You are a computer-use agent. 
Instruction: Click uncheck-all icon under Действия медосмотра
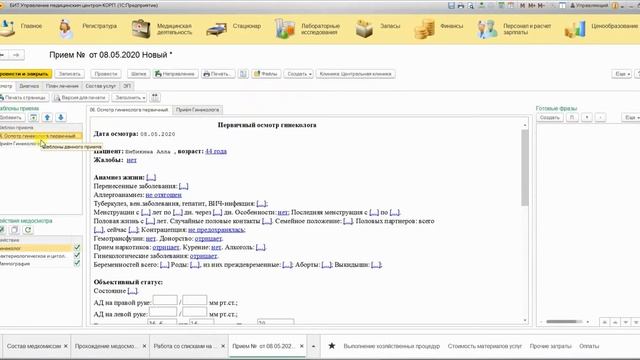pyautogui.click(x=14, y=230)
